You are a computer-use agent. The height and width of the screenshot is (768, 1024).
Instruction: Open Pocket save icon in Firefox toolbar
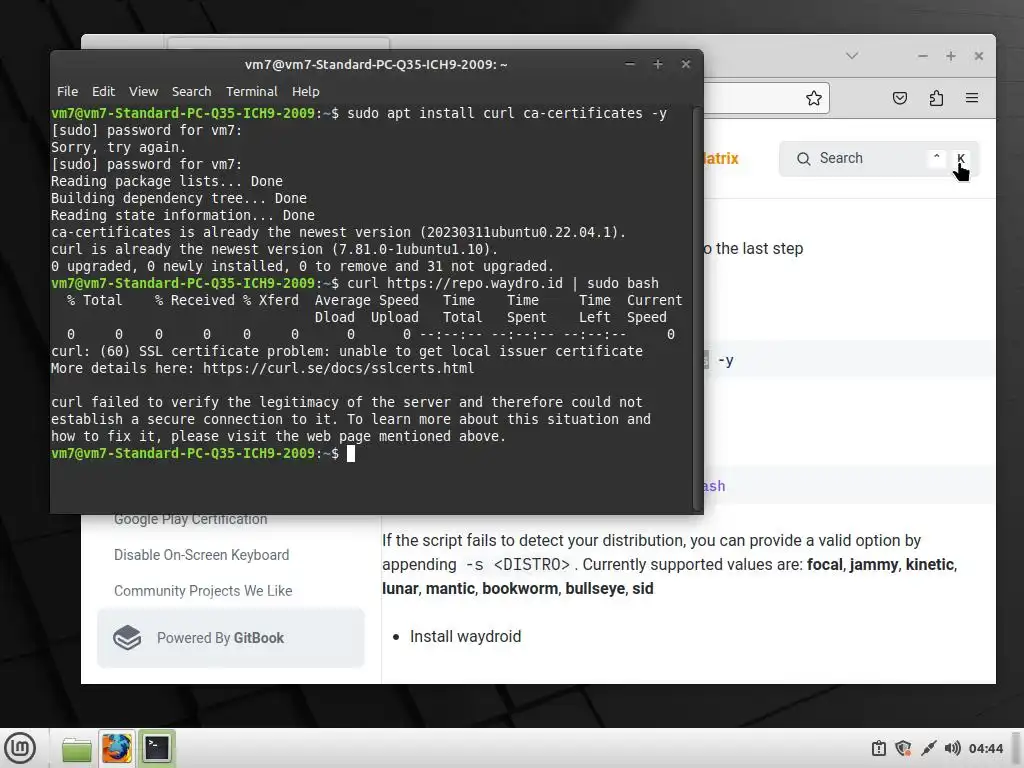[x=900, y=98]
